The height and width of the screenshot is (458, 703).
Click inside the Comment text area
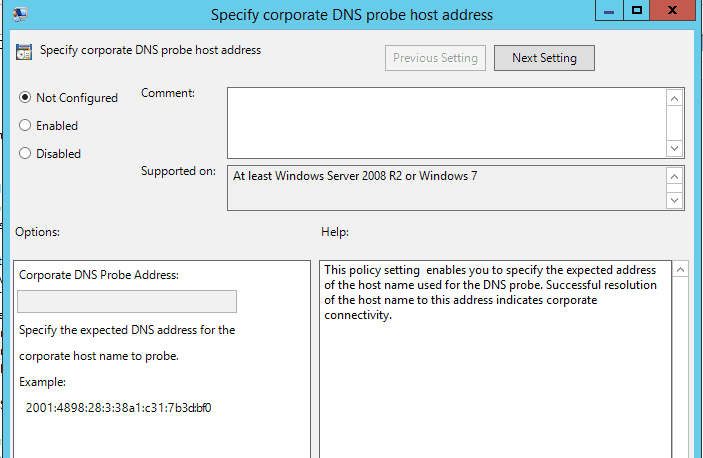pos(447,123)
